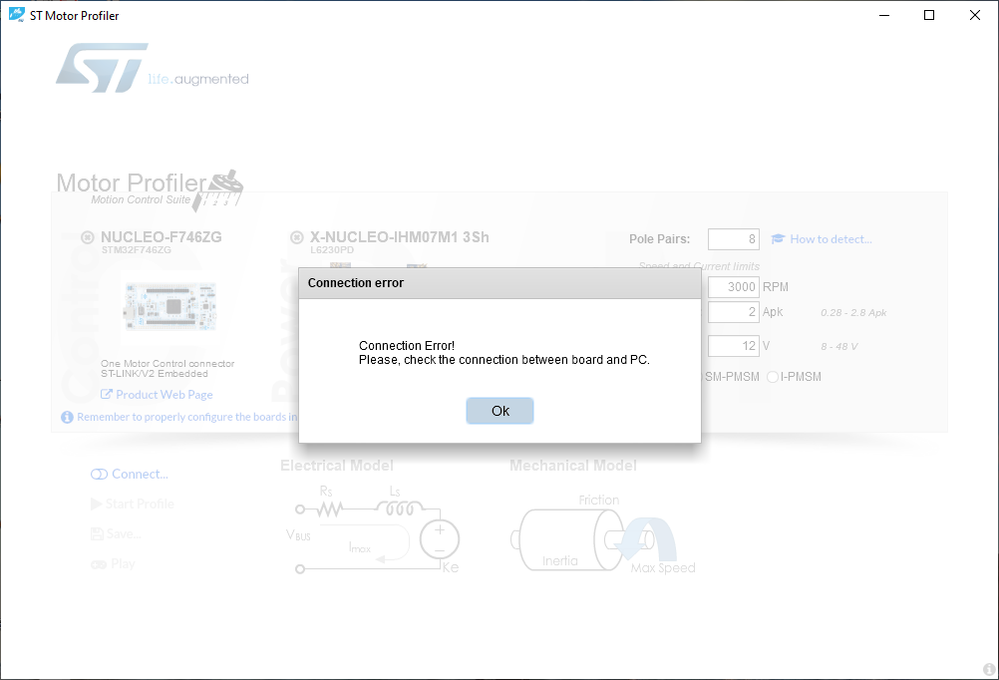This screenshot has height=680, width=999.
Task: Close the ST Motor Profiler window
Action: tap(975, 15)
